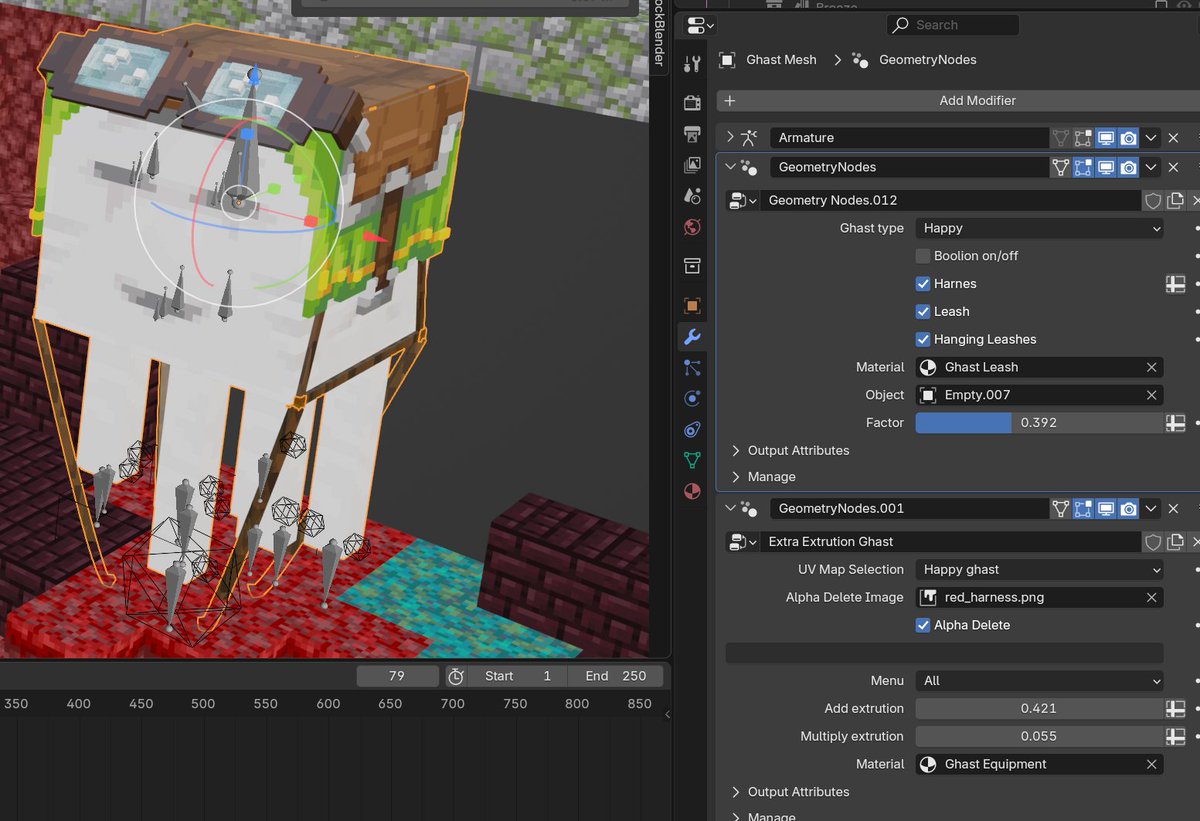
Task: Uncheck the Hanging Leashes checkbox
Action: point(922,339)
